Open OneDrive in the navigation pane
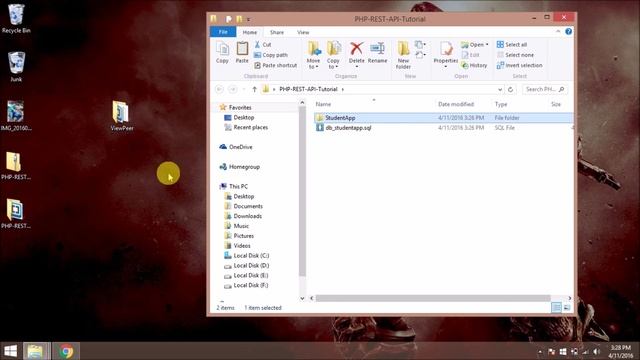 [x=240, y=147]
